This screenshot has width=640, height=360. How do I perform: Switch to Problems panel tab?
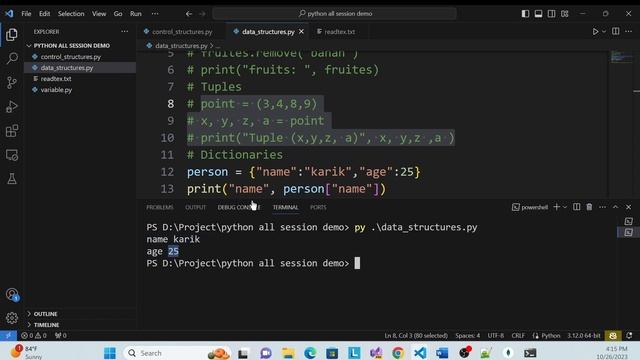click(160, 207)
